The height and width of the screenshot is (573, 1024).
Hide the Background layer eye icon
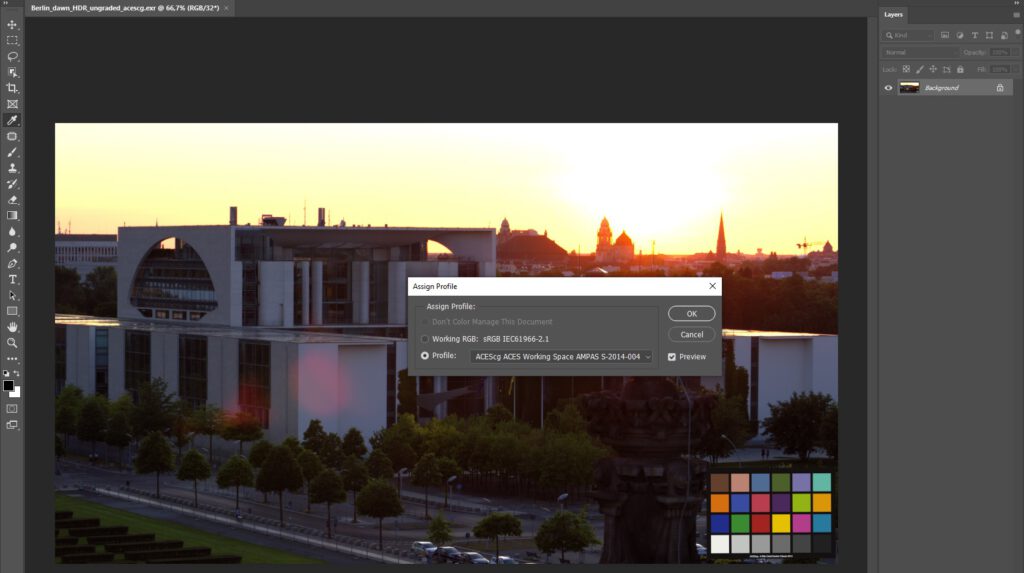888,88
